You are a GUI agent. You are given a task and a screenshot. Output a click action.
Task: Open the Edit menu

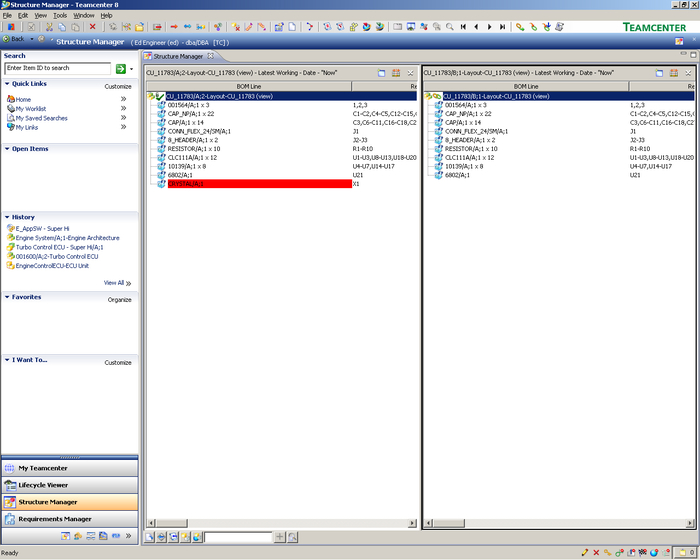[x=23, y=15]
